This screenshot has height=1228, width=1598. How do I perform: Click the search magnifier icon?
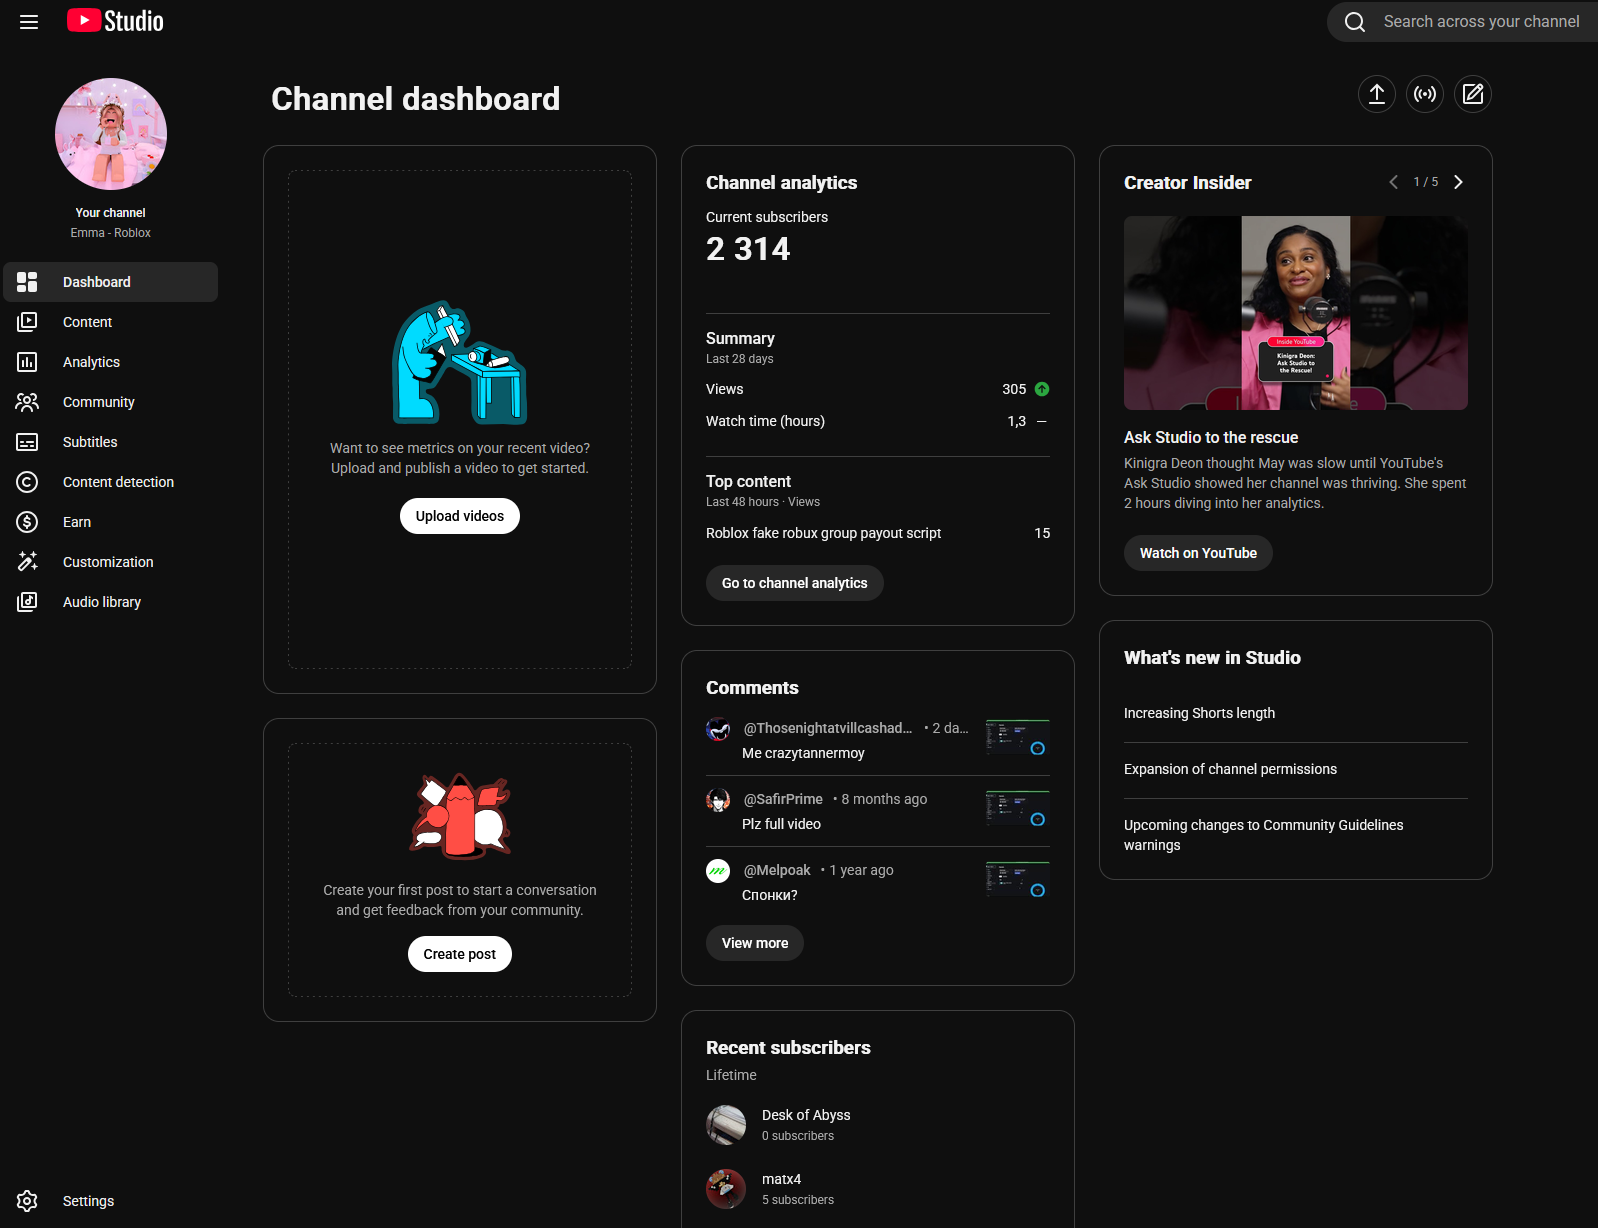point(1355,22)
